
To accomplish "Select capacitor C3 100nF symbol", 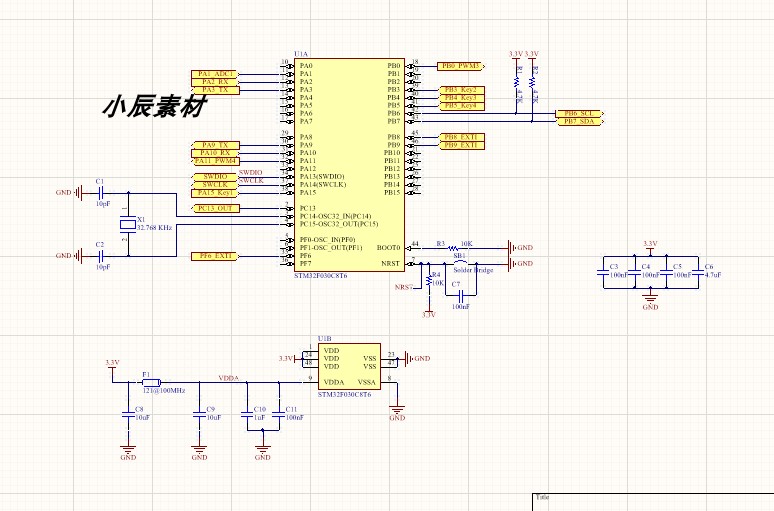I will click(603, 272).
